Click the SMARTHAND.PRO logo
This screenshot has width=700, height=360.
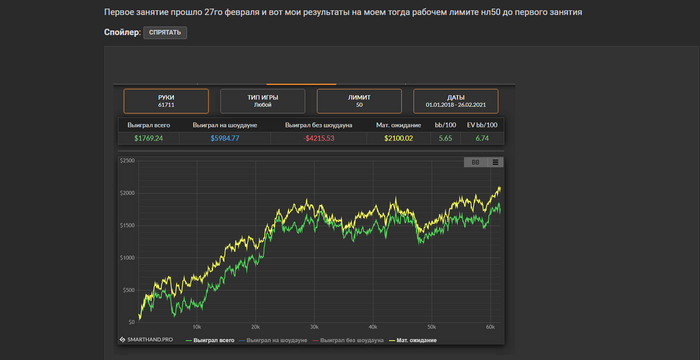pos(146,340)
